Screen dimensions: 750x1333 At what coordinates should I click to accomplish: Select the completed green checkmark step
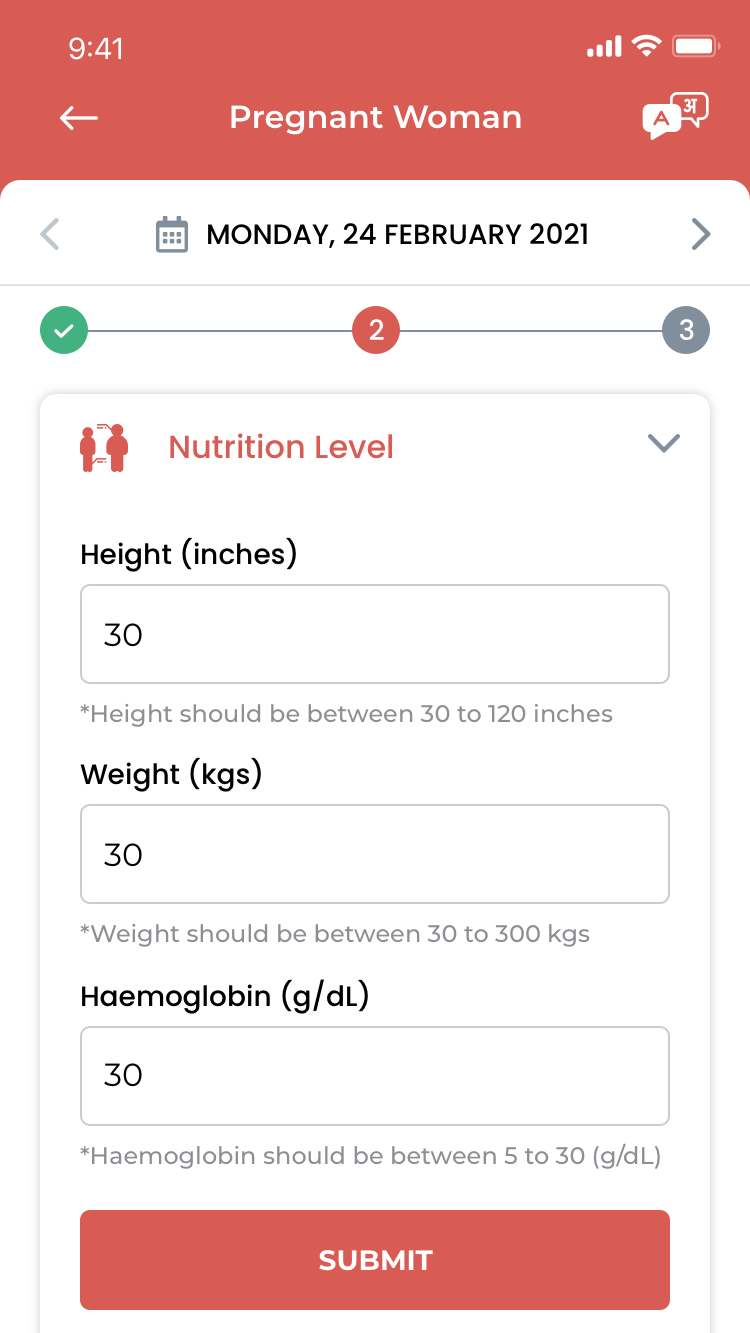[64, 330]
